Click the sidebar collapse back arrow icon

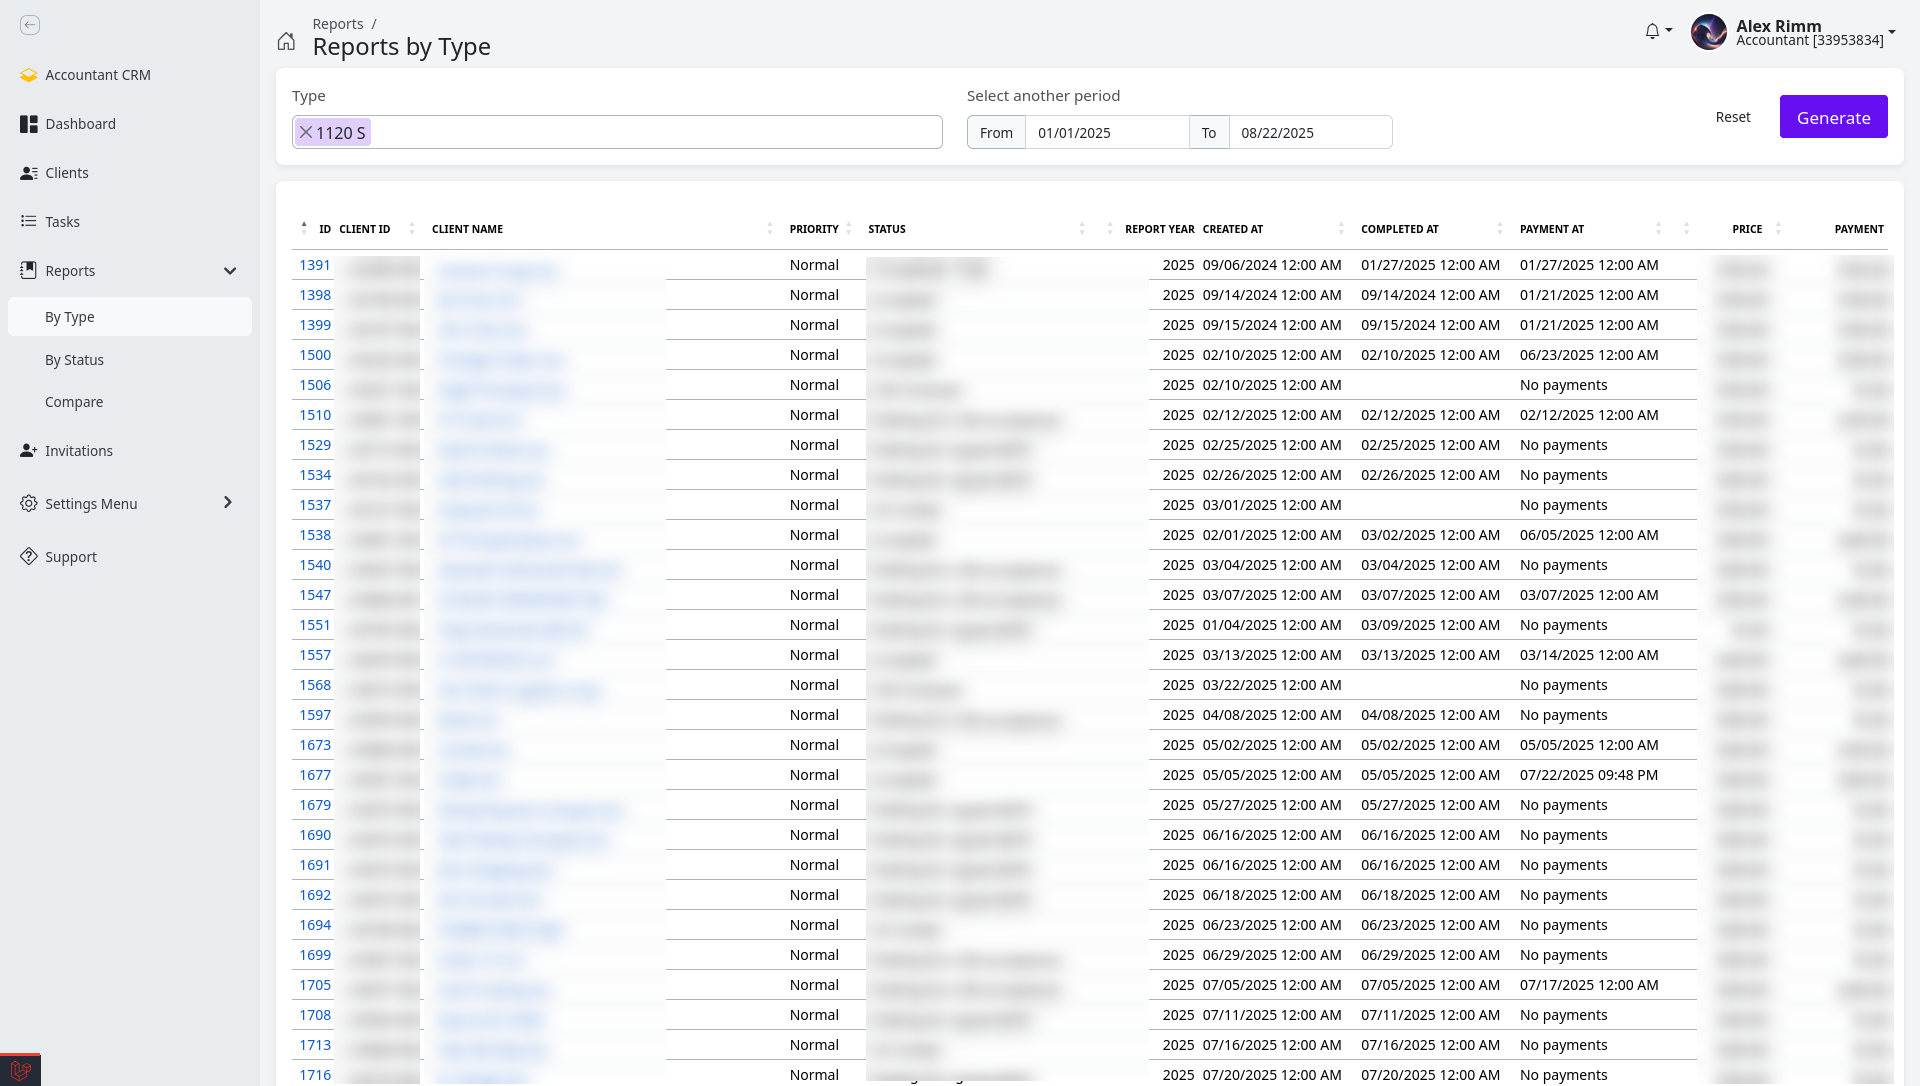pyautogui.click(x=30, y=25)
